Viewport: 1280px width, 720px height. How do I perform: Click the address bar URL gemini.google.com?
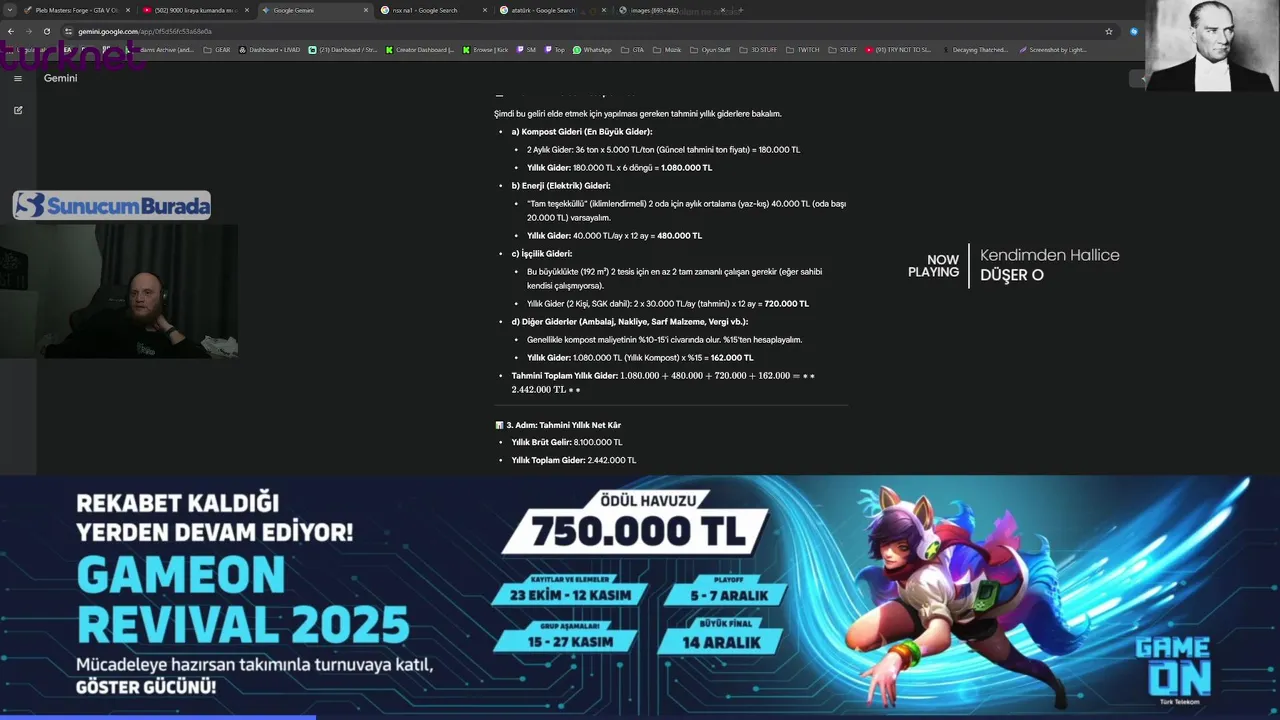pyautogui.click(x=145, y=31)
